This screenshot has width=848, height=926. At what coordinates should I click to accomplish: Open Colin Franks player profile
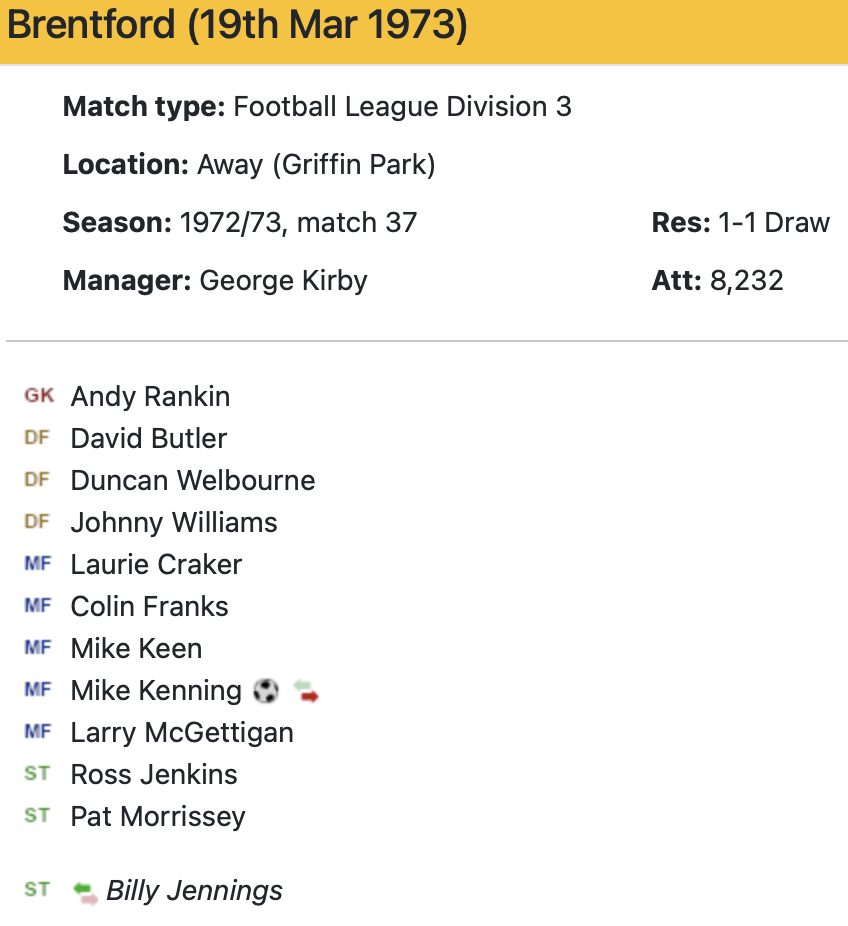pyautogui.click(x=149, y=607)
